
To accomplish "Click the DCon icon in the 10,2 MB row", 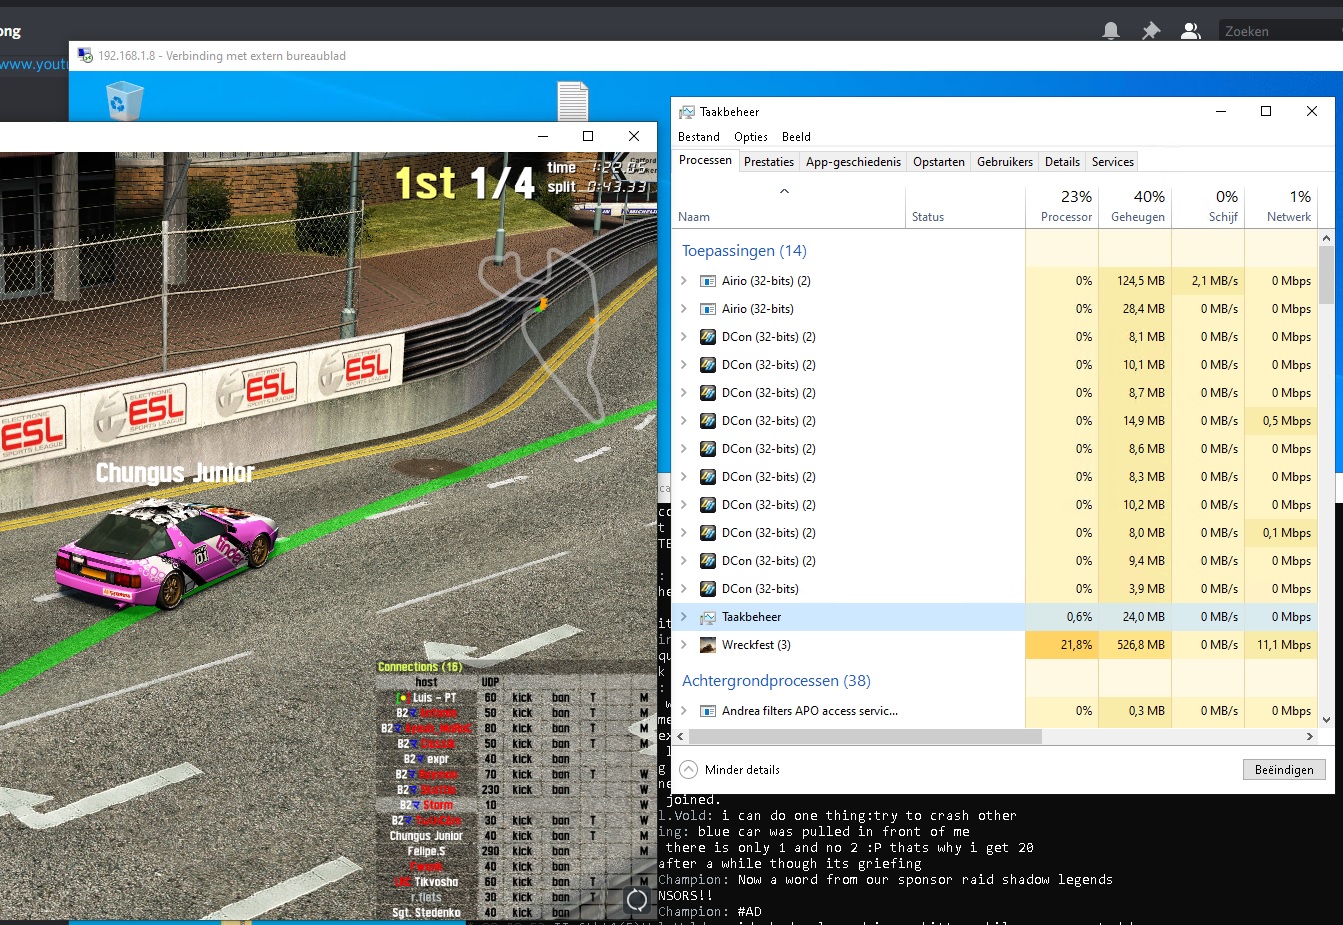I will point(708,505).
